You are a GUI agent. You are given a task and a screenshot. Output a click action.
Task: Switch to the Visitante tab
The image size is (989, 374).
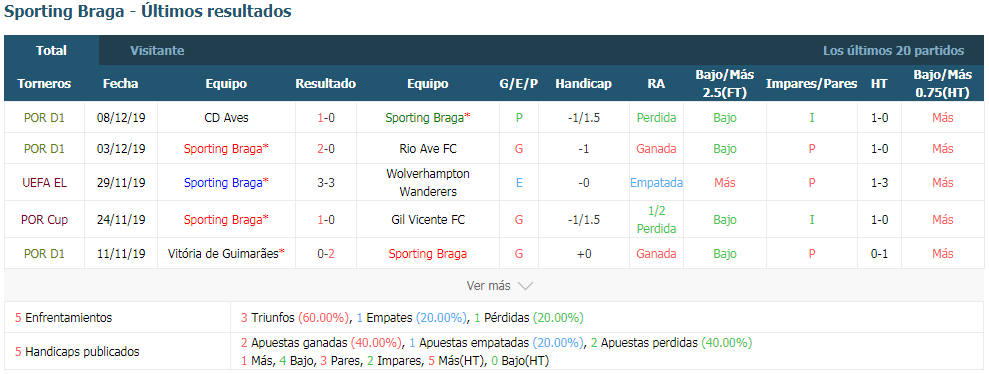[157, 50]
